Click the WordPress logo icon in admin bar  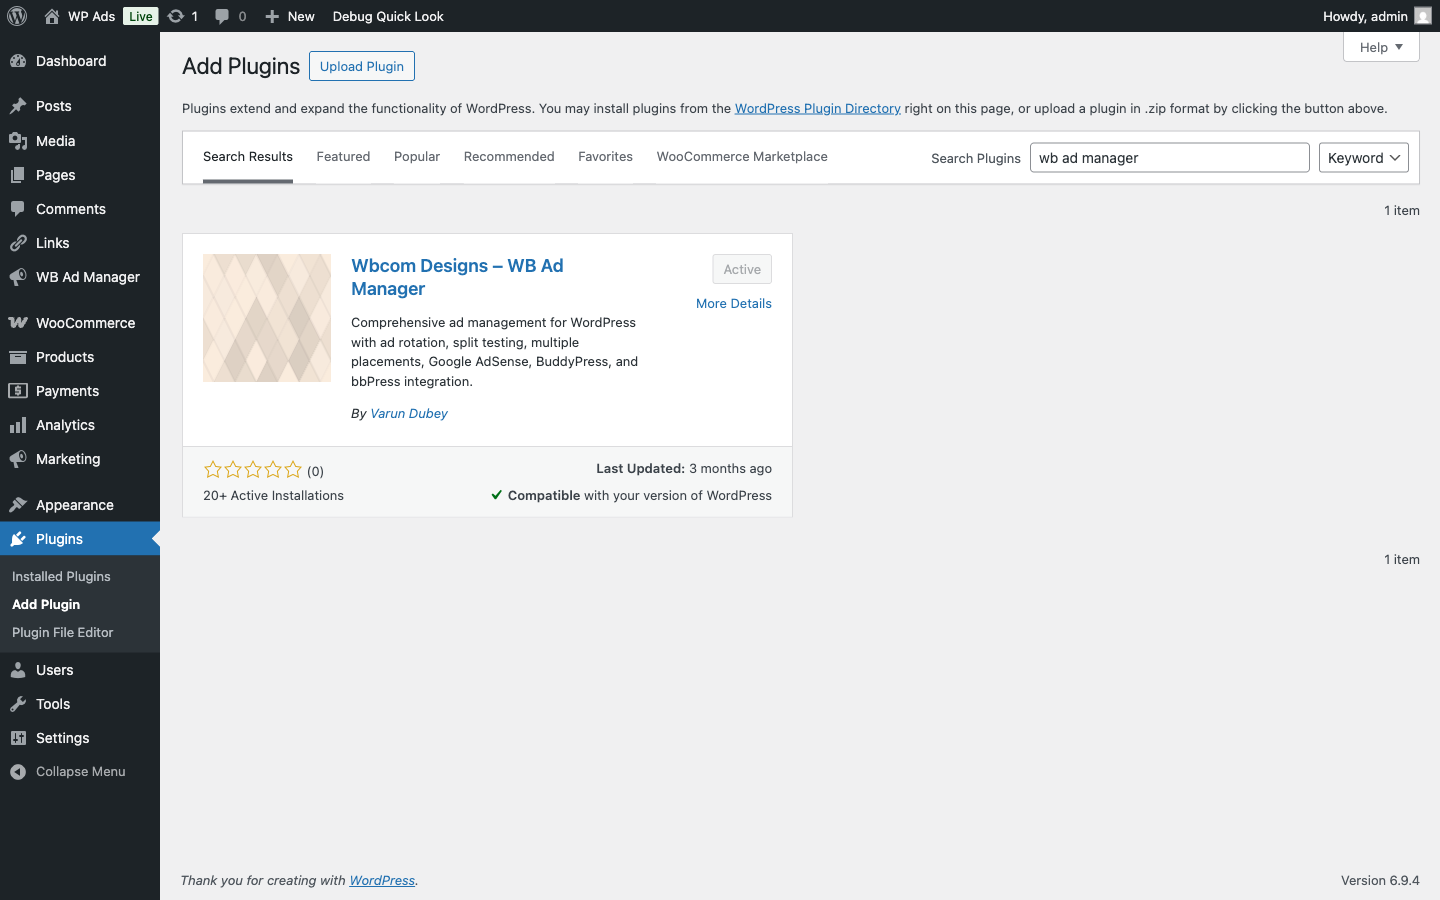tap(17, 16)
